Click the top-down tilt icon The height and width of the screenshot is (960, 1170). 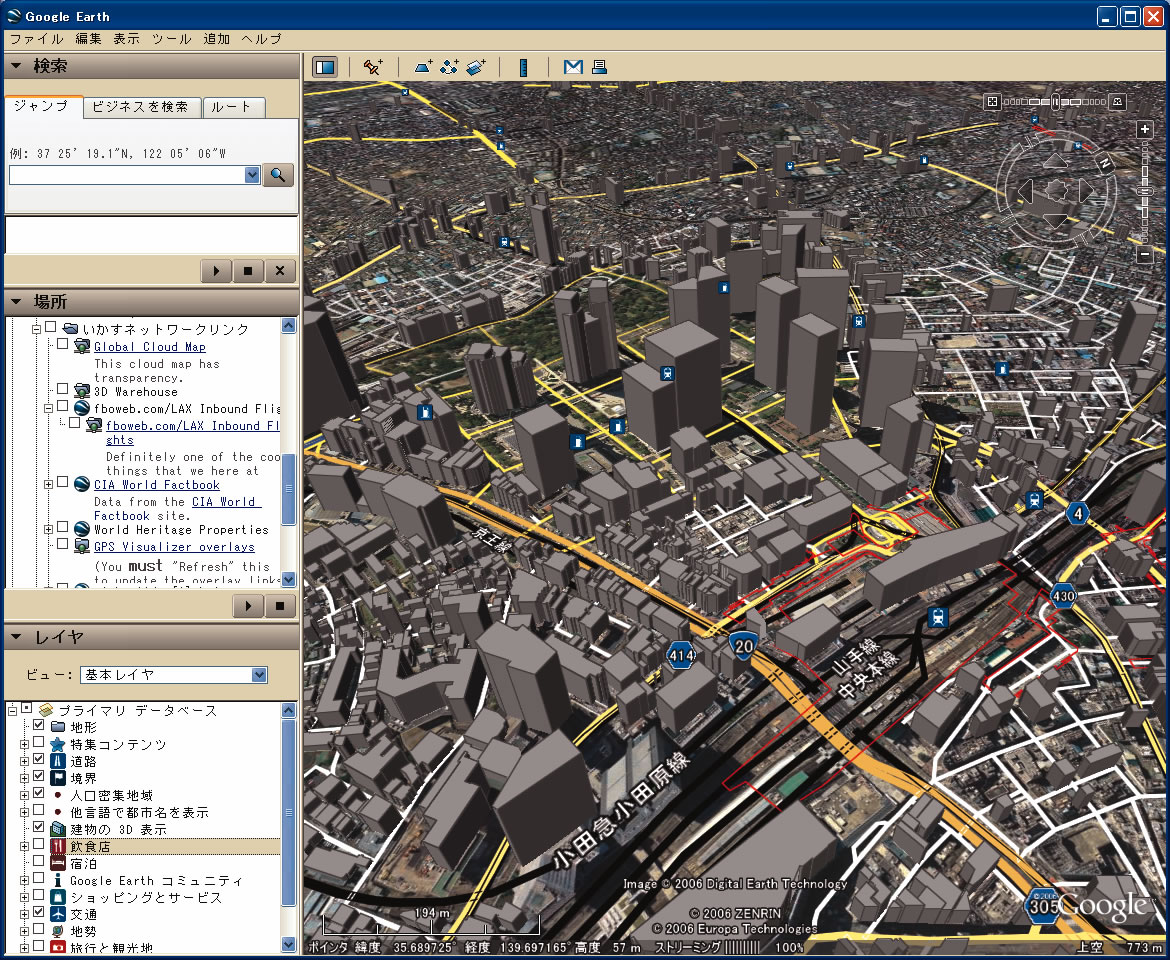point(992,101)
